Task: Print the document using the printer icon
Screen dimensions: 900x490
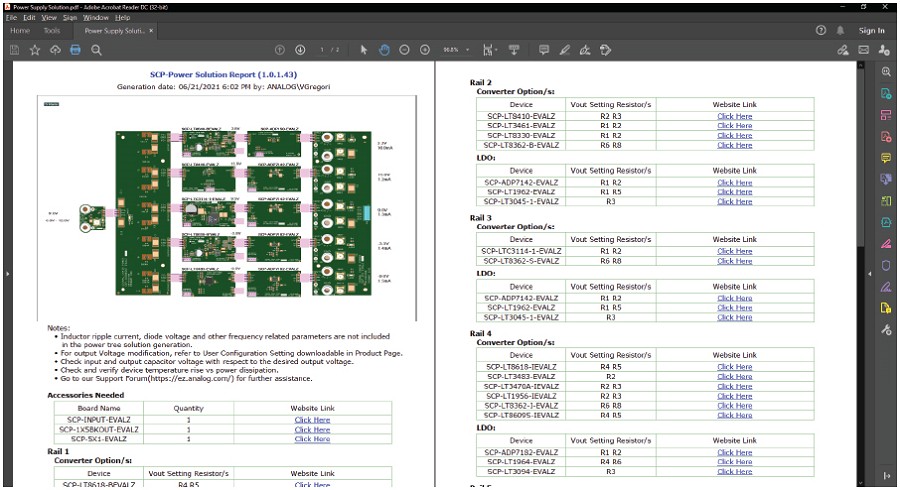Action: pyautogui.click(x=75, y=50)
